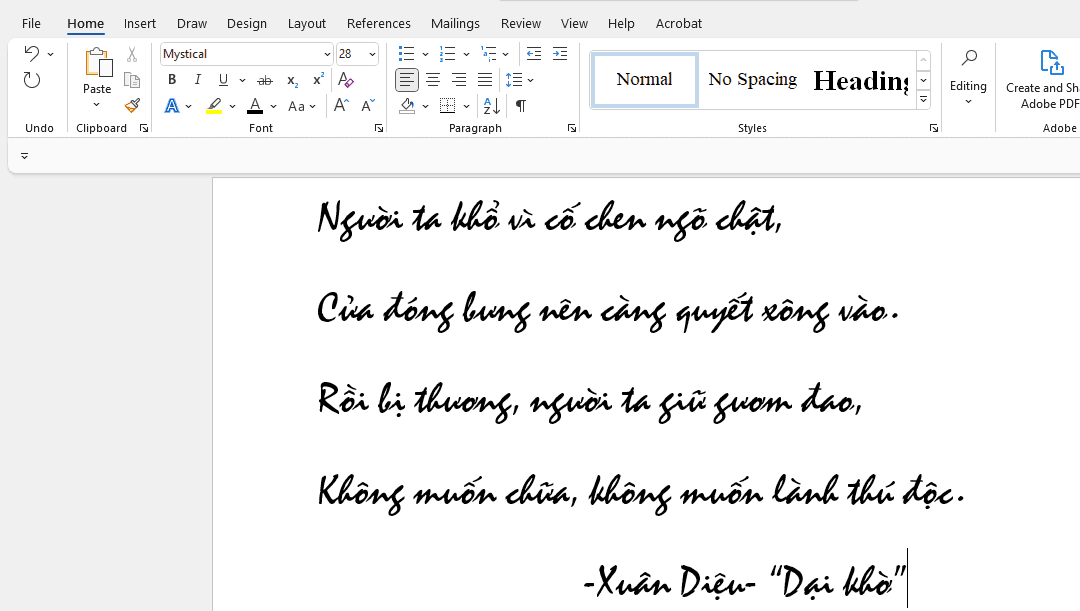Image resolution: width=1080 pixels, height=611 pixels.
Task: Toggle Bold formatting
Action: pos(172,80)
